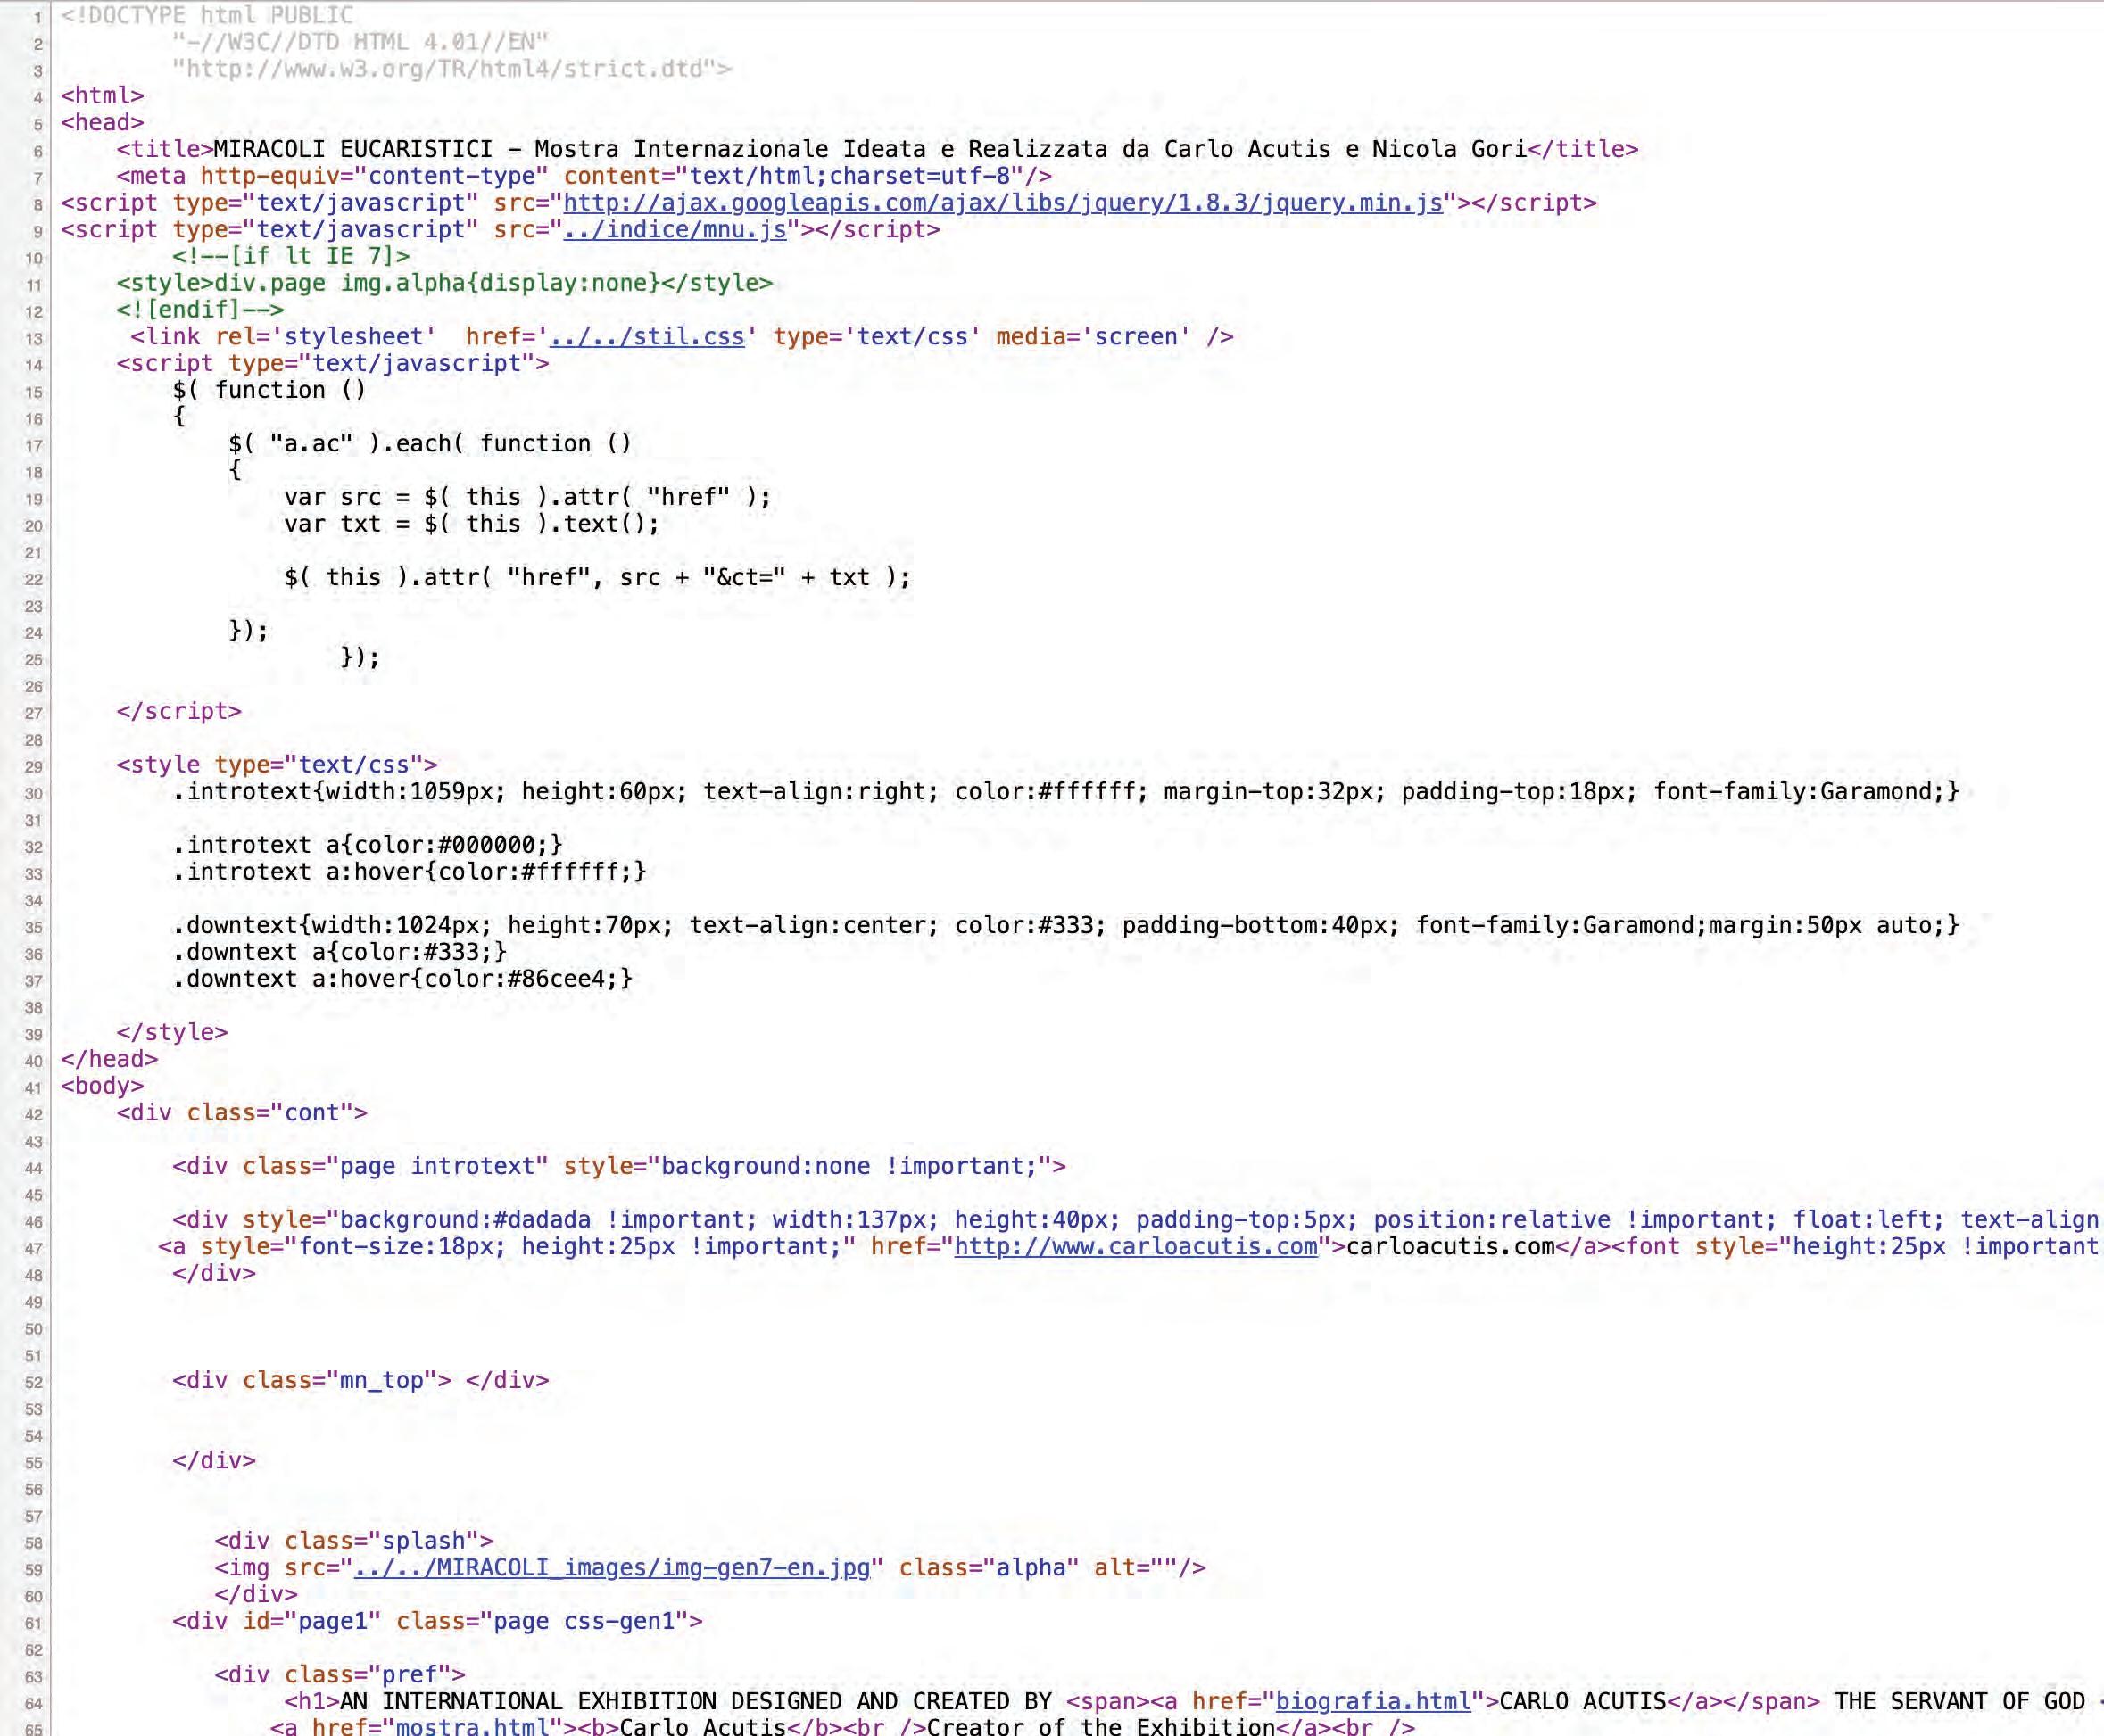Click the mostra.html href link
The width and height of the screenshot is (2104, 1736).
click(x=472, y=1727)
